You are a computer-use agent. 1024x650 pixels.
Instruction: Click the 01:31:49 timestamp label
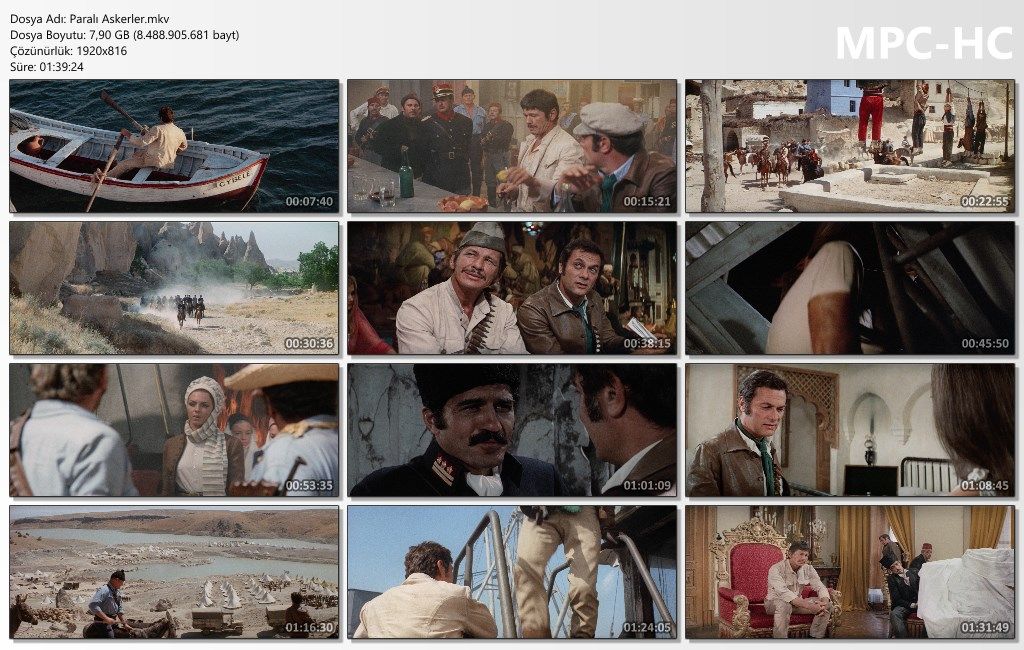tap(985, 627)
